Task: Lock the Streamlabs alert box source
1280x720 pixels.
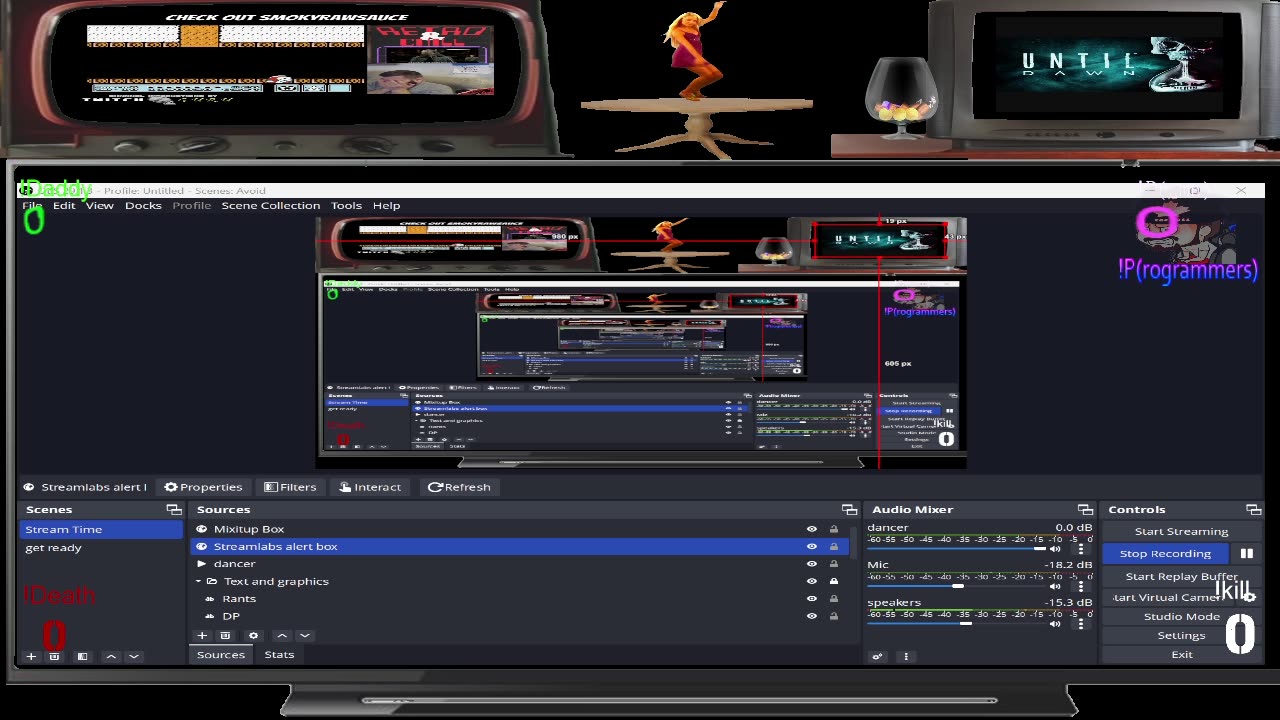Action: pos(834,547)
